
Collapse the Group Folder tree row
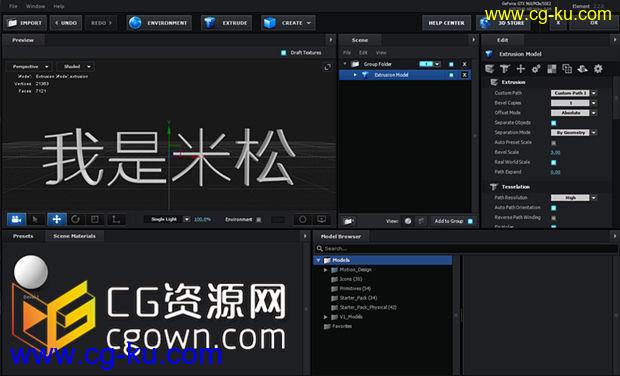pos(345,64)
